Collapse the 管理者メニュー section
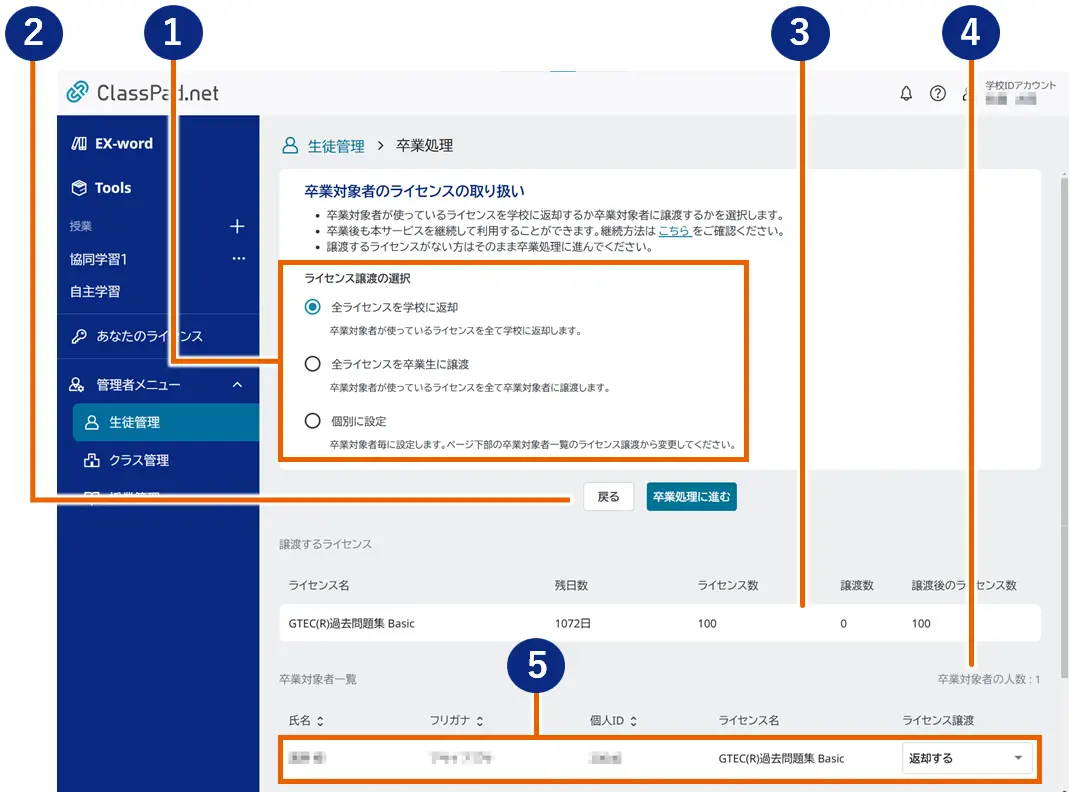The height and width of the screenshot is (792, 1069). [237, 385]
